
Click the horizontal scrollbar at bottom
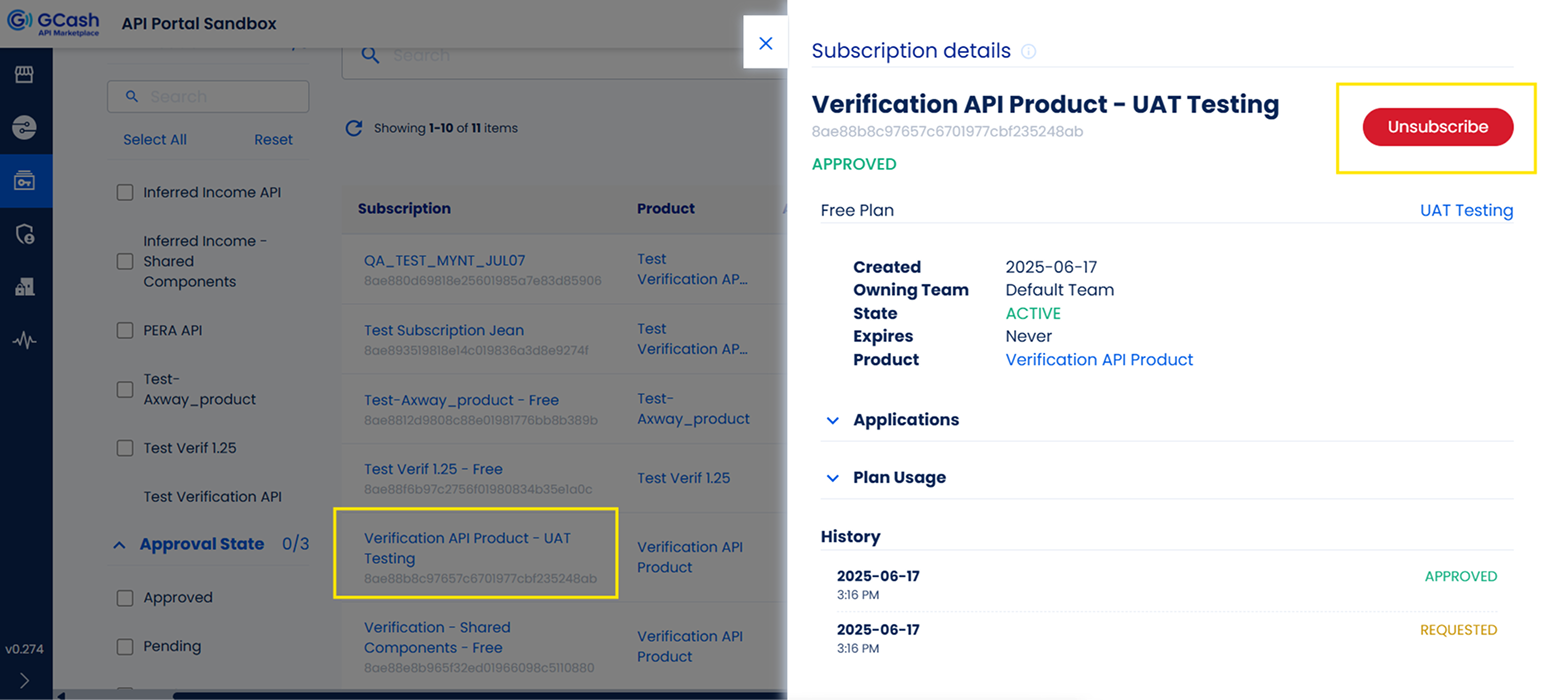pyautogui.click(x=480, y=695)
